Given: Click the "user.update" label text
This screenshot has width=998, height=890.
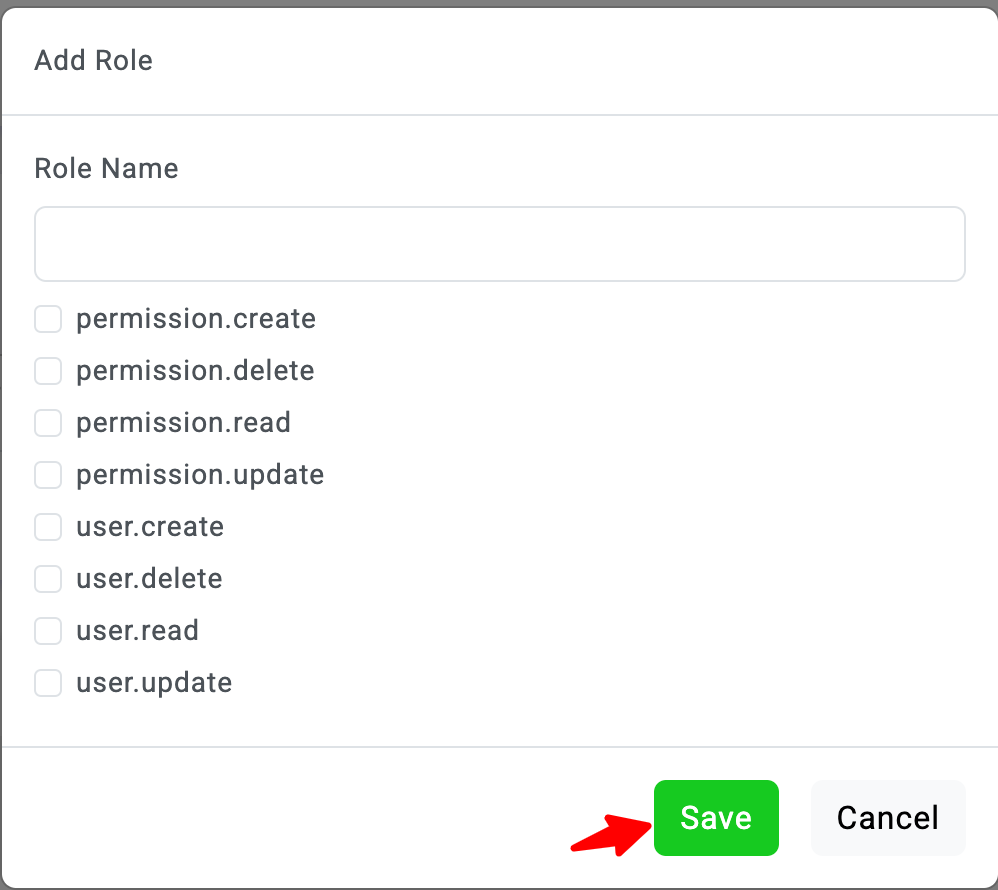Looking at the screenshot, I should coord(154,683).
